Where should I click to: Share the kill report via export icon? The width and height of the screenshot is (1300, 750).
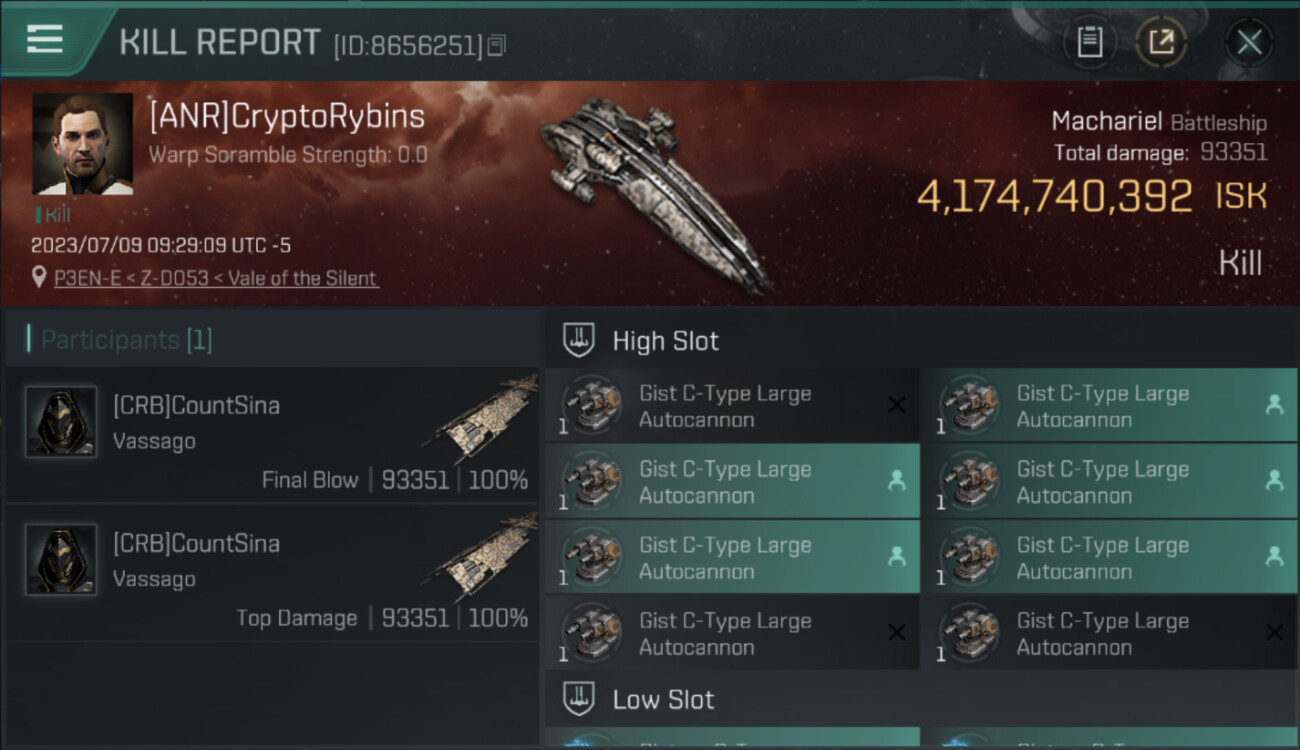(x=1161, y=42)
